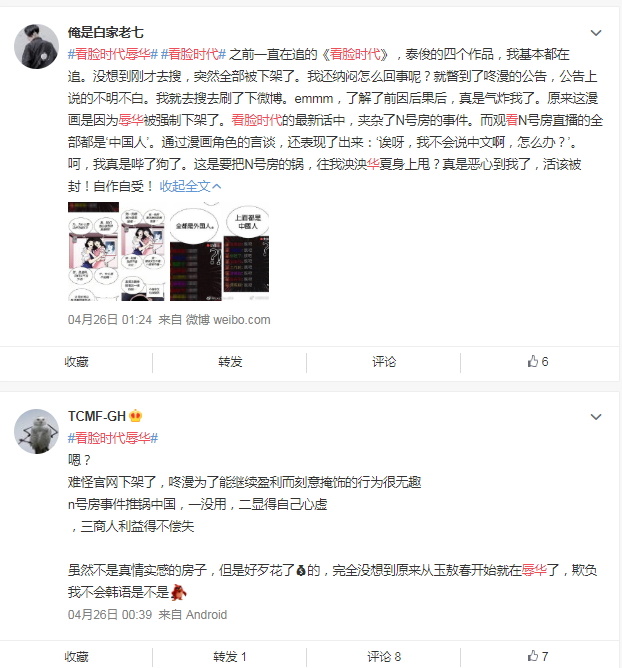Image resolution: width=622 pixels, height=668 pixels.
Task: Click 收藏 on the first post
Action: pyautogui.click(x=76, y=362)
